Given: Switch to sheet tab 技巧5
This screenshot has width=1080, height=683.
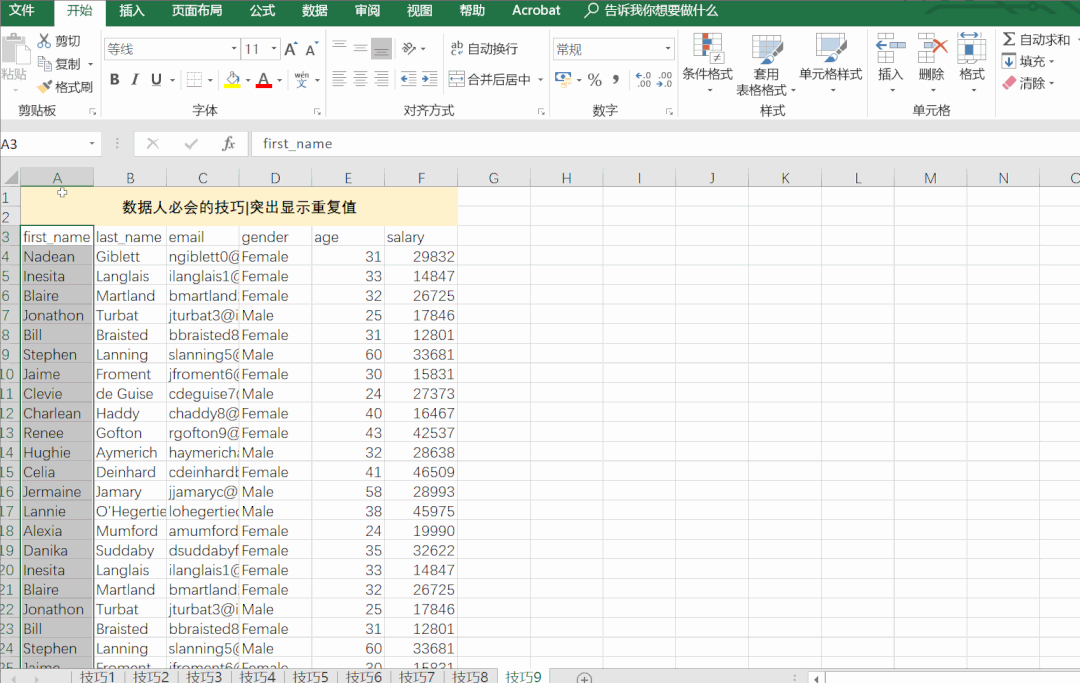Looking at the screenshot, I should click(310, 676).
